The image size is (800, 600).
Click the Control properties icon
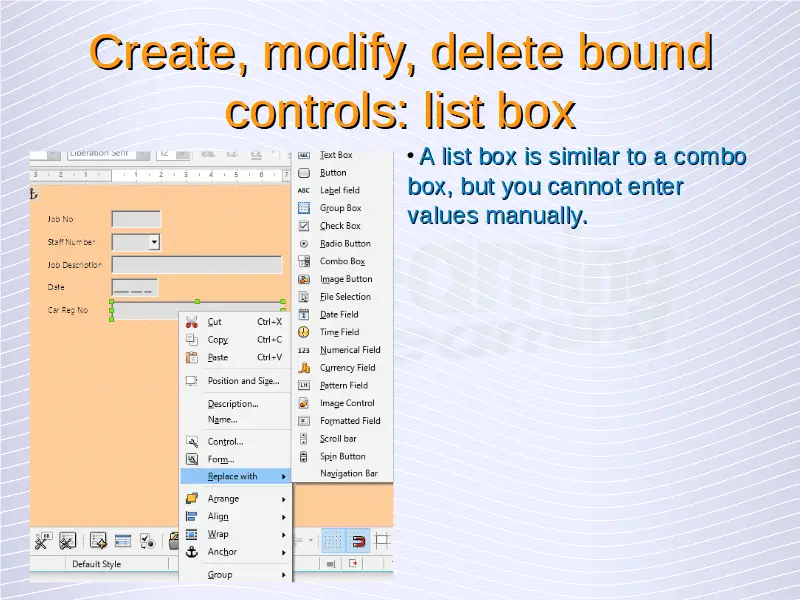192,442
